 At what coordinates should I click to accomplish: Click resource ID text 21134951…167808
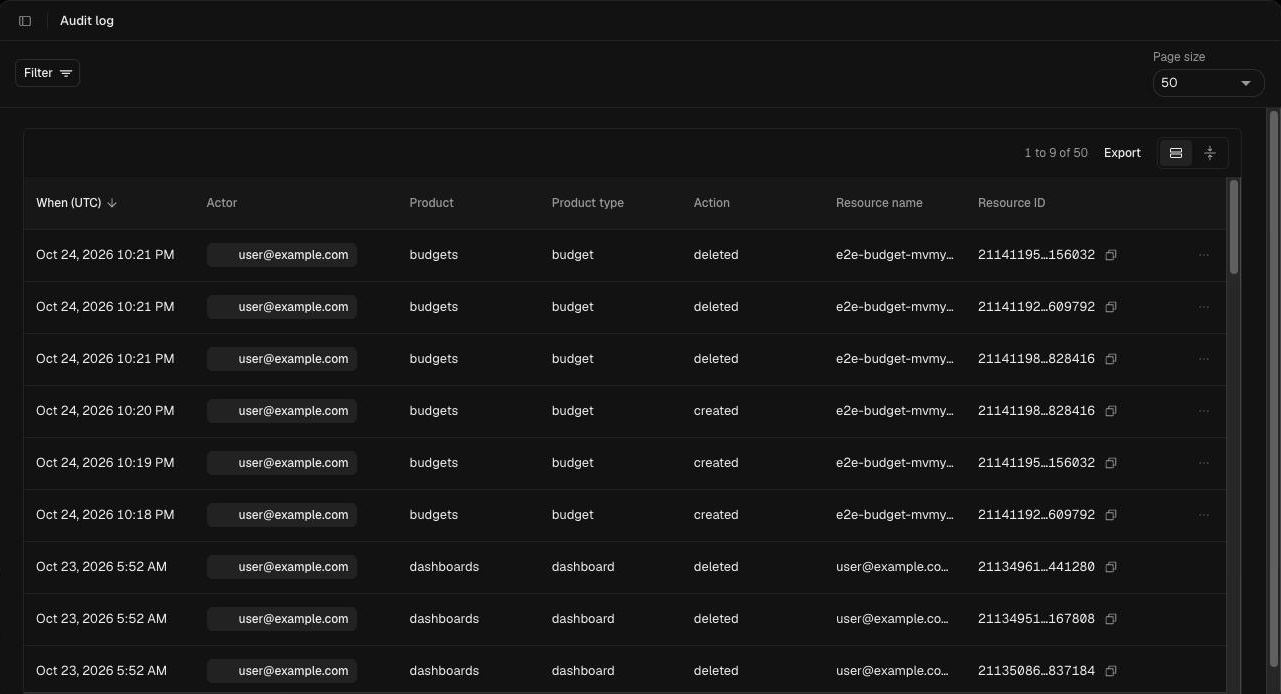tap(1036, 619)
